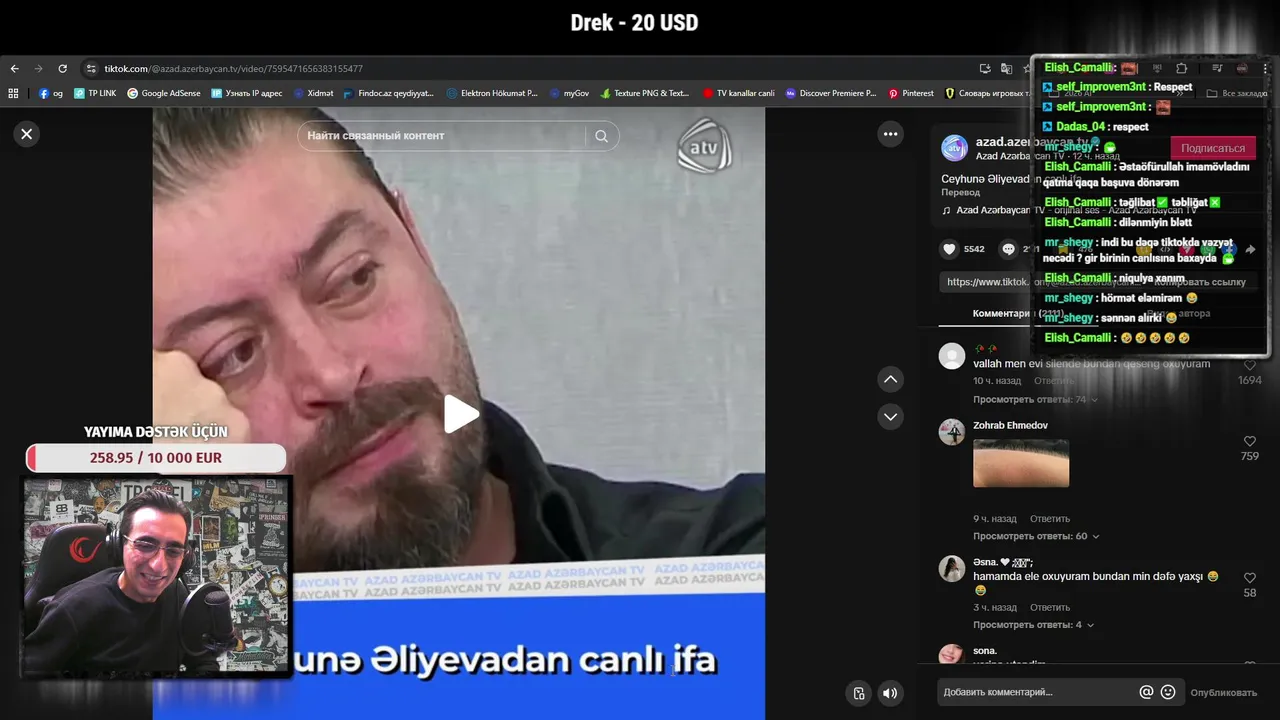Play the paused TikTok video
Viewport: 1280px width, 720px height.
point(460,414)
